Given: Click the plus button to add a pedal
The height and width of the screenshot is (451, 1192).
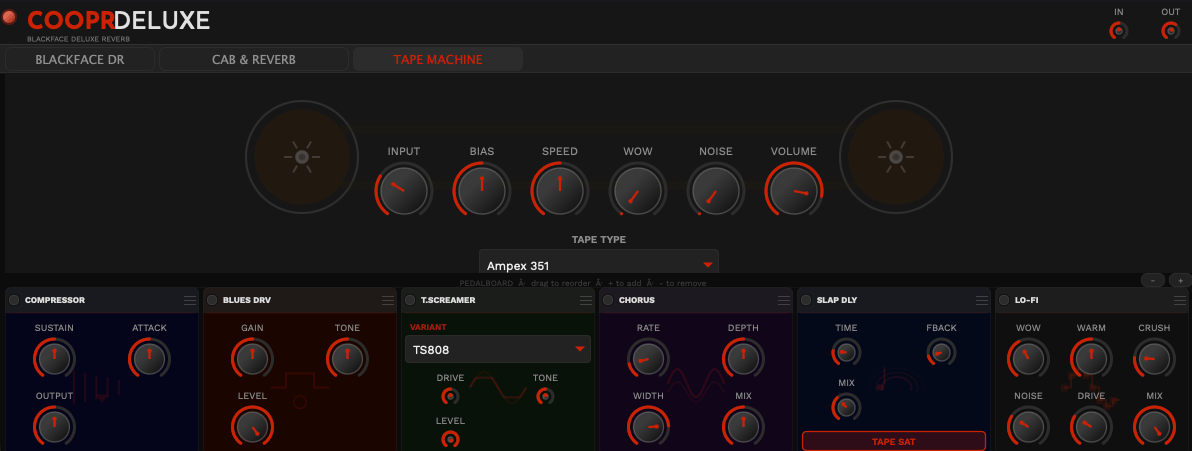Looking at the screenshot, I should click(1180, 280).
